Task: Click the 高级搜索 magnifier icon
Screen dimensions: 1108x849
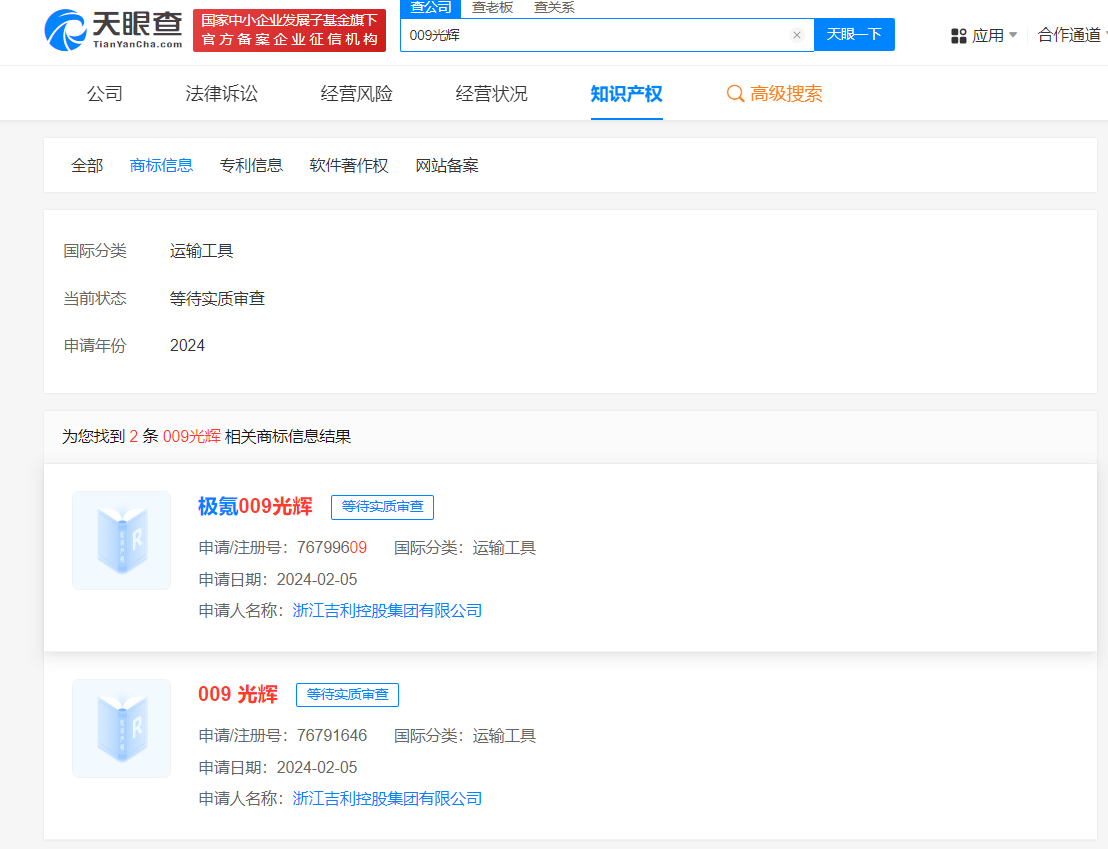Action: pos(735,94)
